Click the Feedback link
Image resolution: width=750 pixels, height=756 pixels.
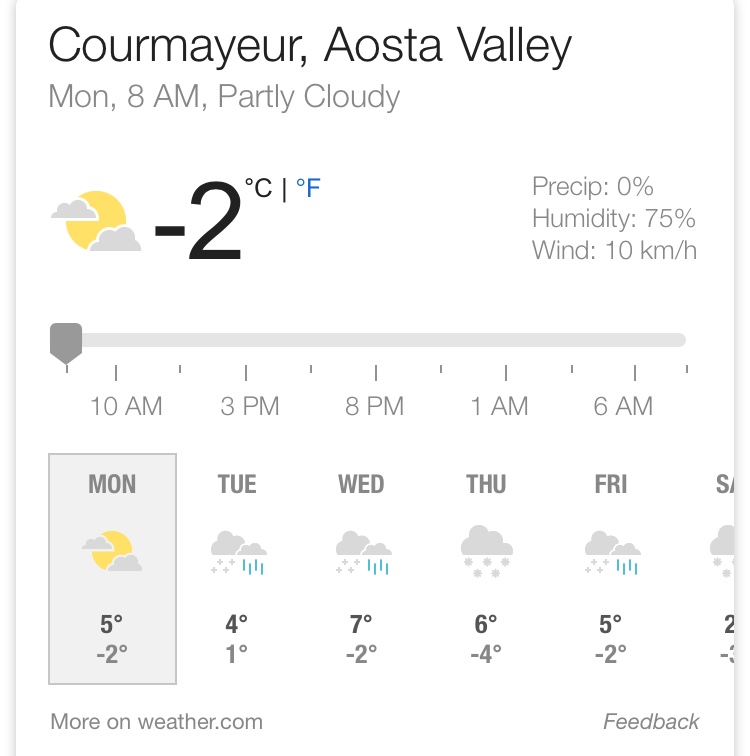651,721
